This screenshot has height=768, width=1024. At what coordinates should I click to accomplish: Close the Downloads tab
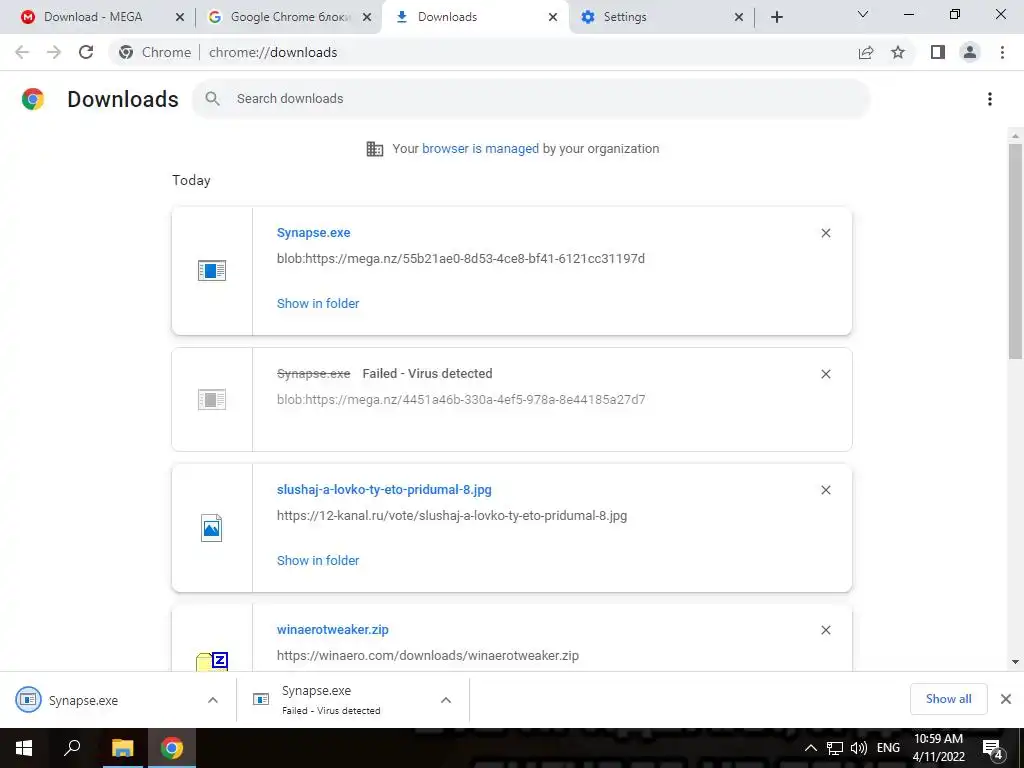553,17
